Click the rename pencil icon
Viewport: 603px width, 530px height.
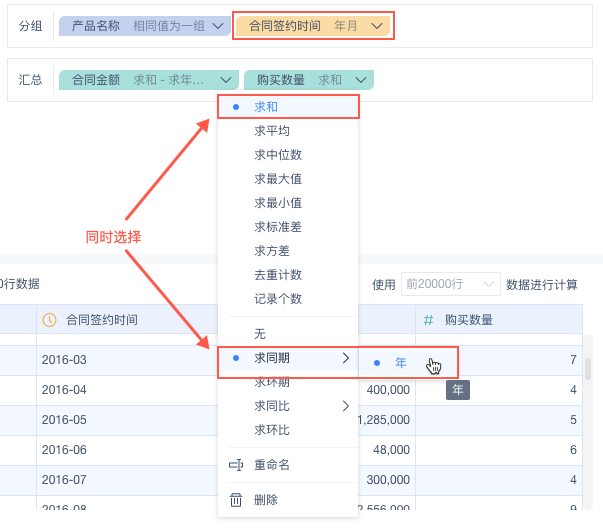coord(237,465)
